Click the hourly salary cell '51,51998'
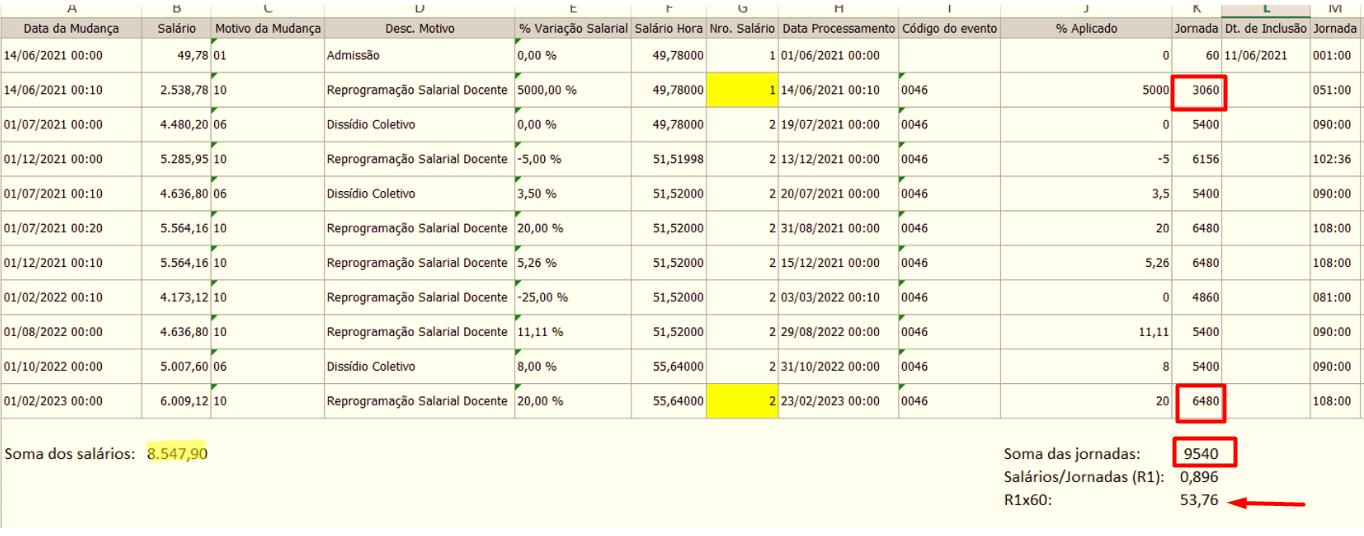 point(669,159)
